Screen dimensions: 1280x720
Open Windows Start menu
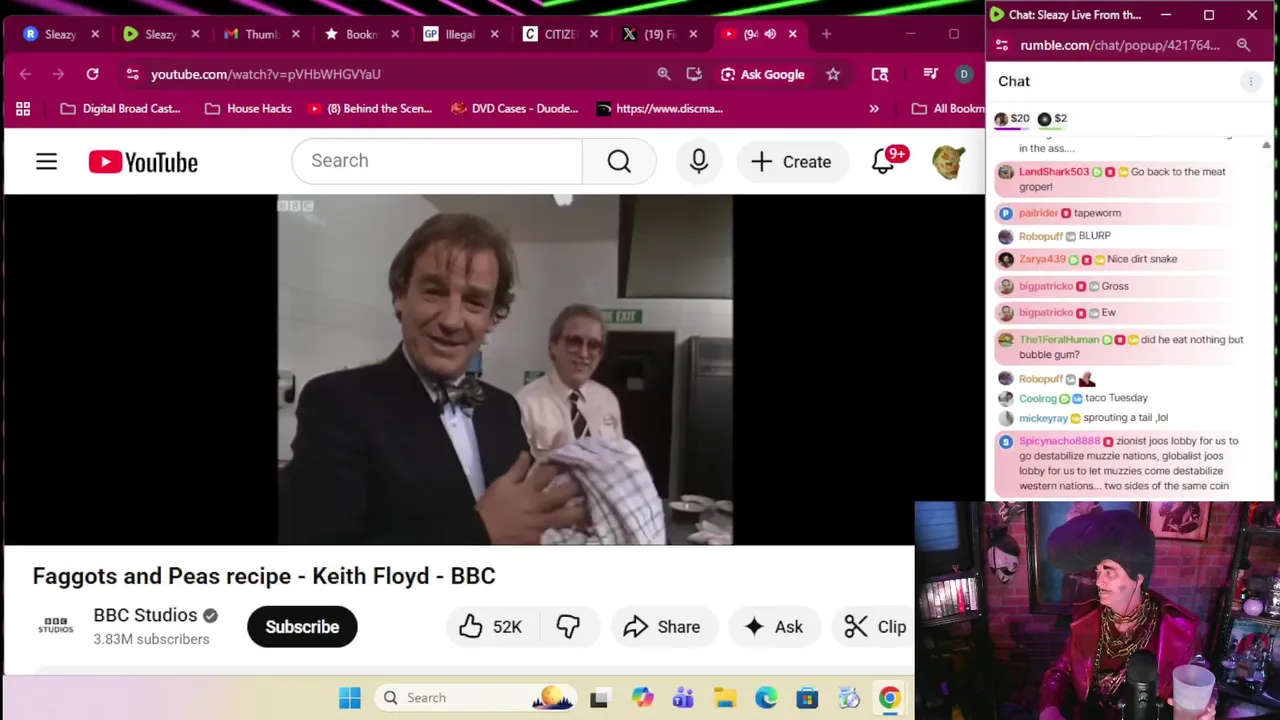[x=350, y=698]
